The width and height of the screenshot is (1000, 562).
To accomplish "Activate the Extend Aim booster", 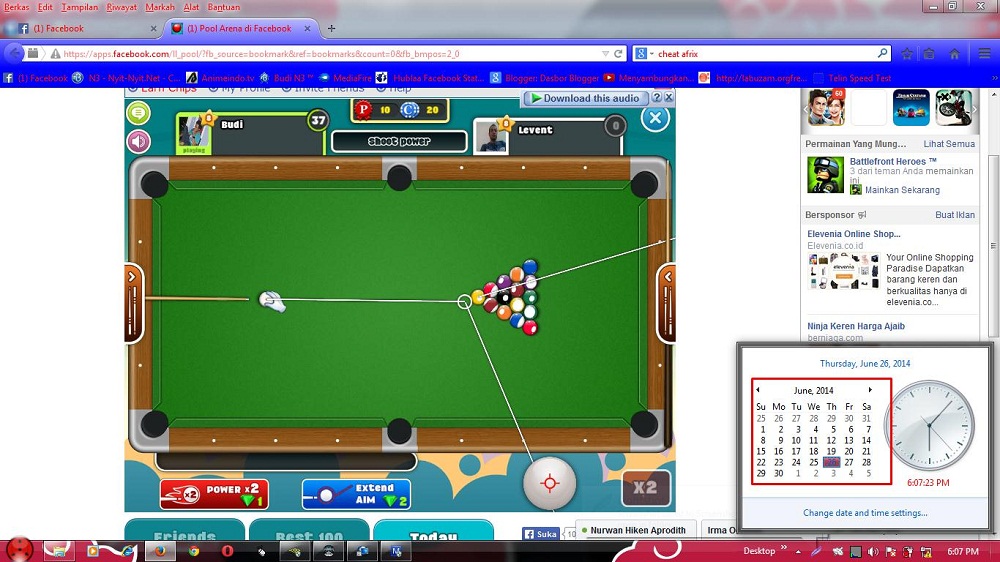I will [356, 494].
